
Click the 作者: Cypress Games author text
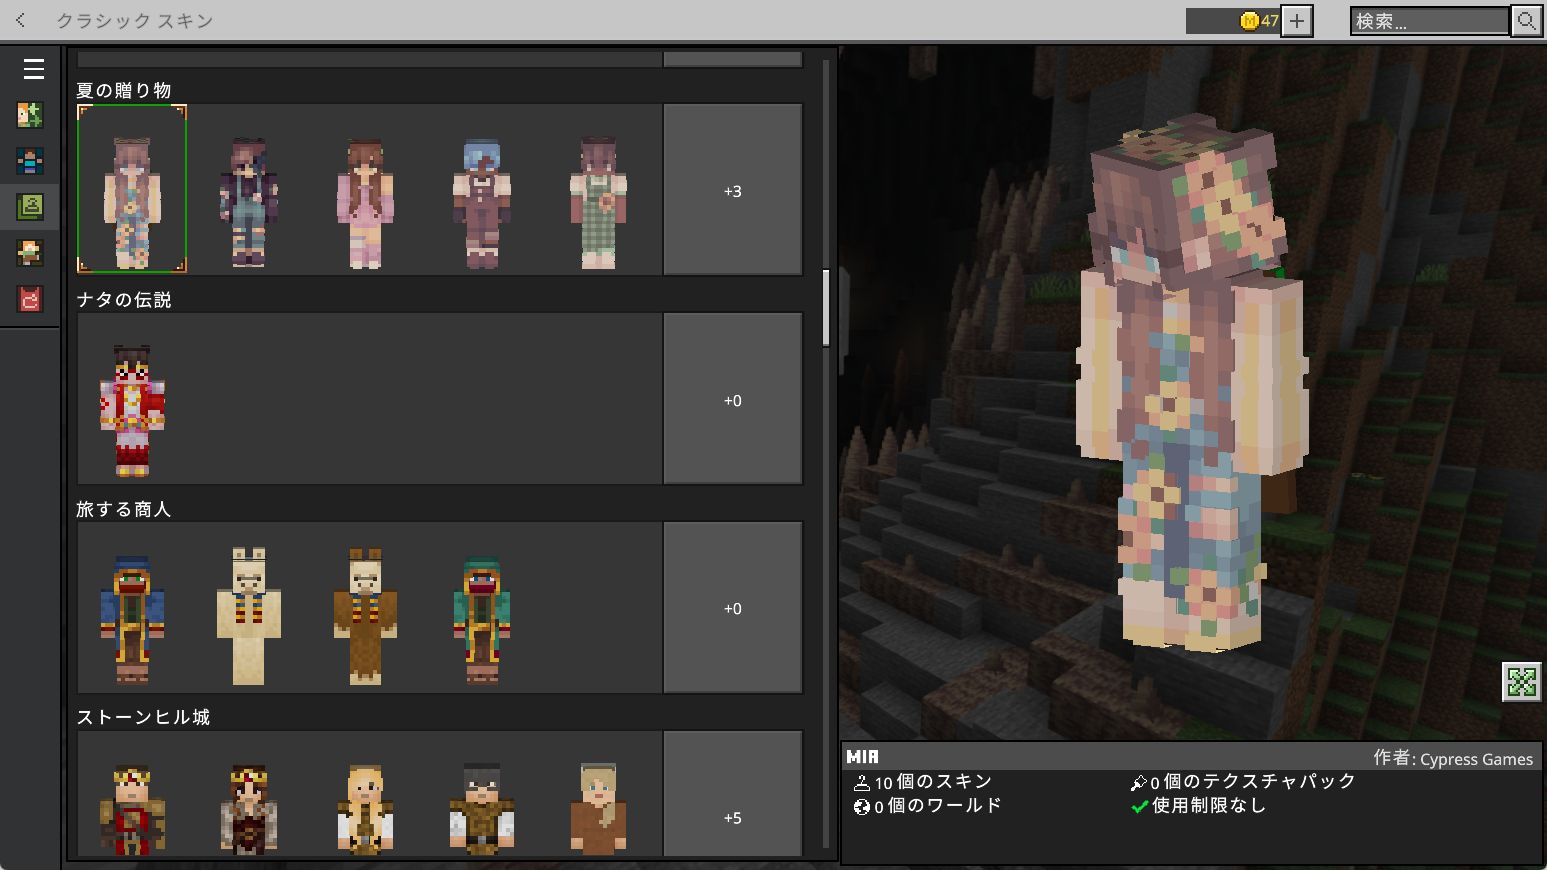(x=1453, y=758)
